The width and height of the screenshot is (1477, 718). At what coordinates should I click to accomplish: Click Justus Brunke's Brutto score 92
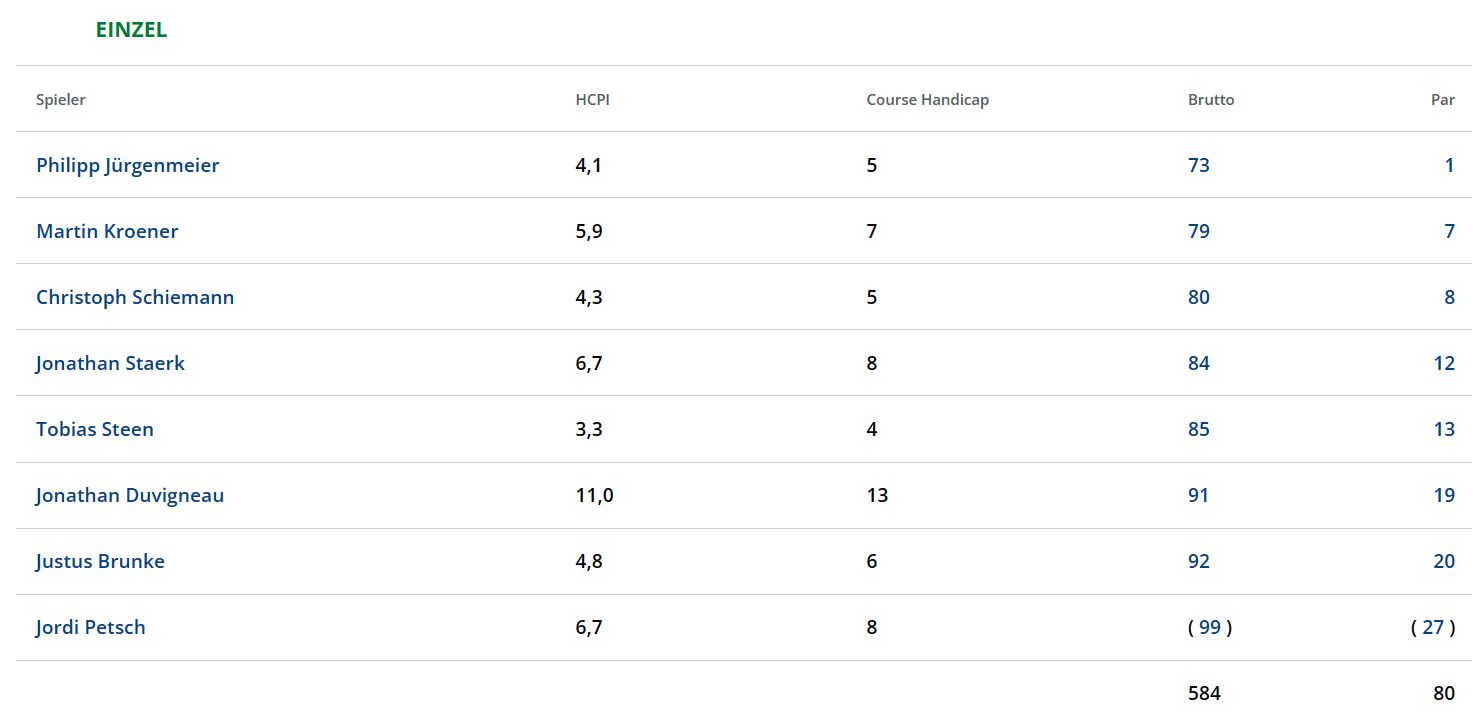[x=1198, y=561]
